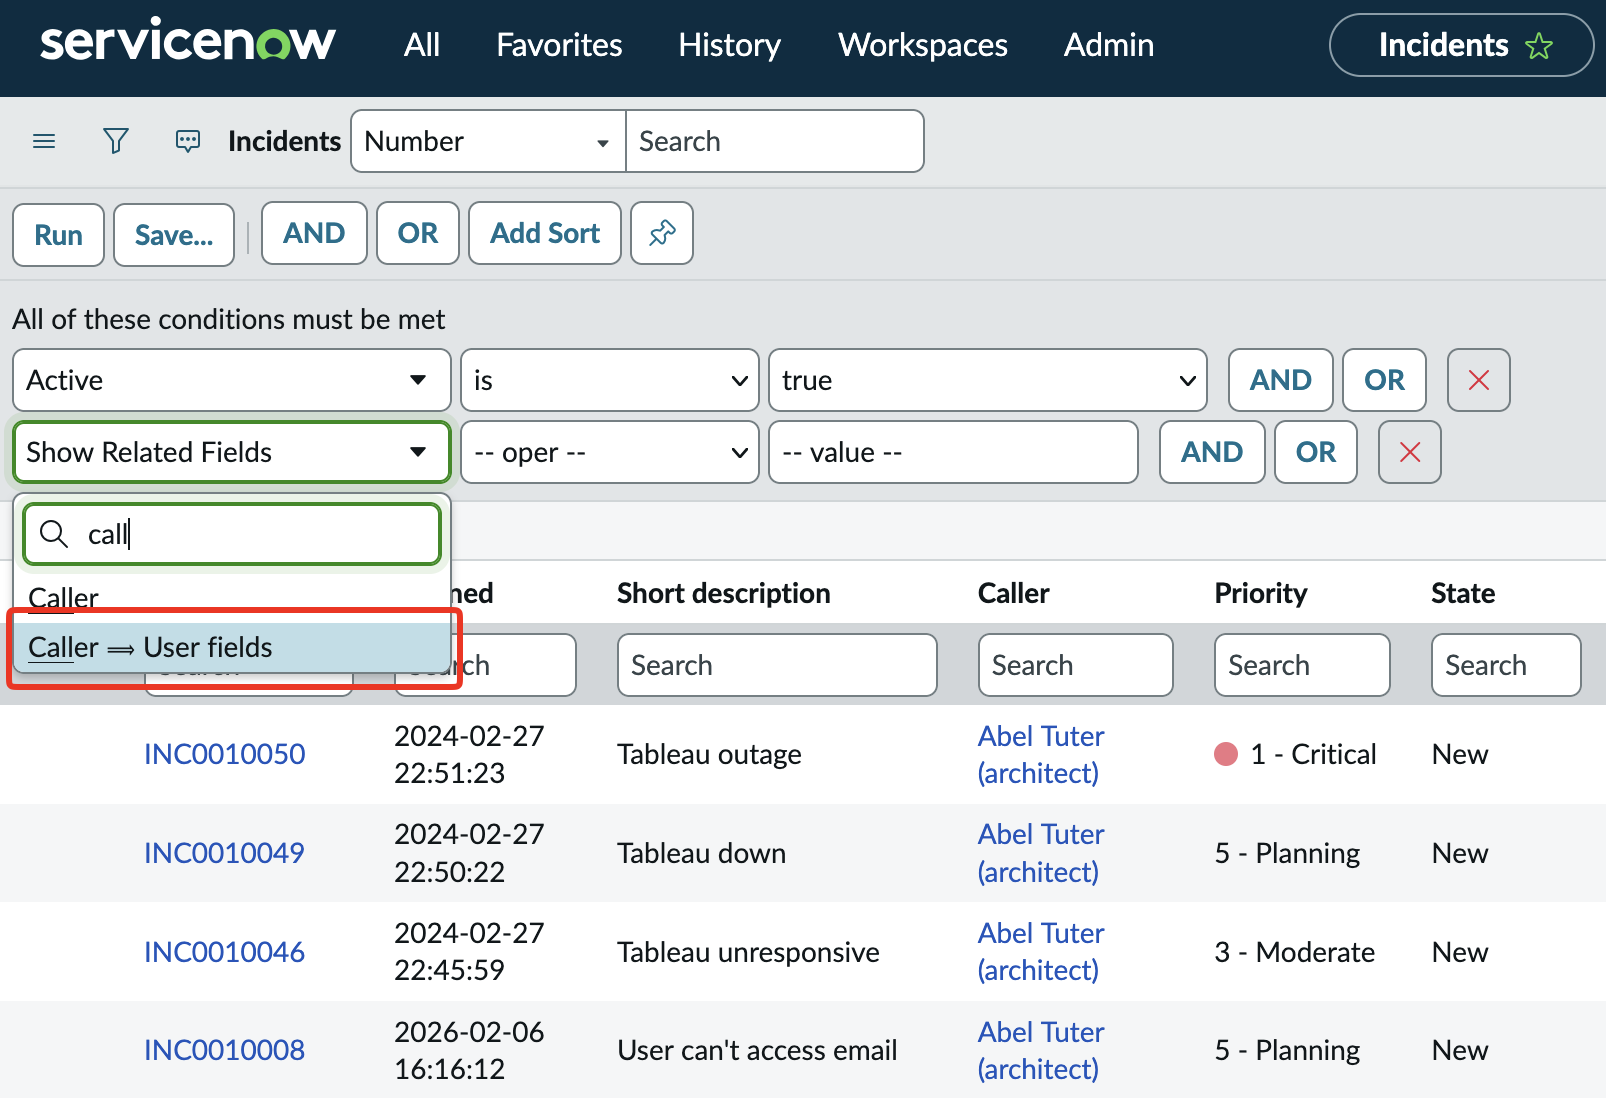Expand the 'is' operator dropdown
Image resolution: width=1606 pixels, height=1098 pixels.
coord(610,380)
